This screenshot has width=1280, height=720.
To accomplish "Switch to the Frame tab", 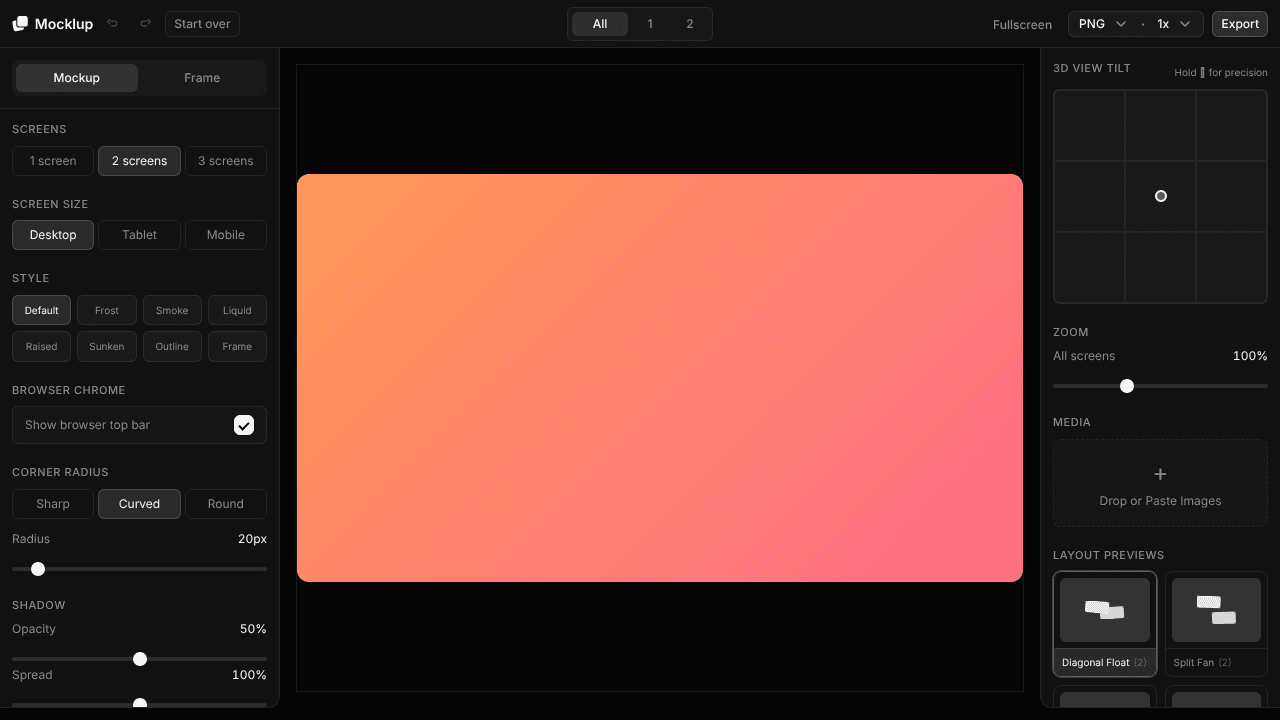I will coord(202,78).
